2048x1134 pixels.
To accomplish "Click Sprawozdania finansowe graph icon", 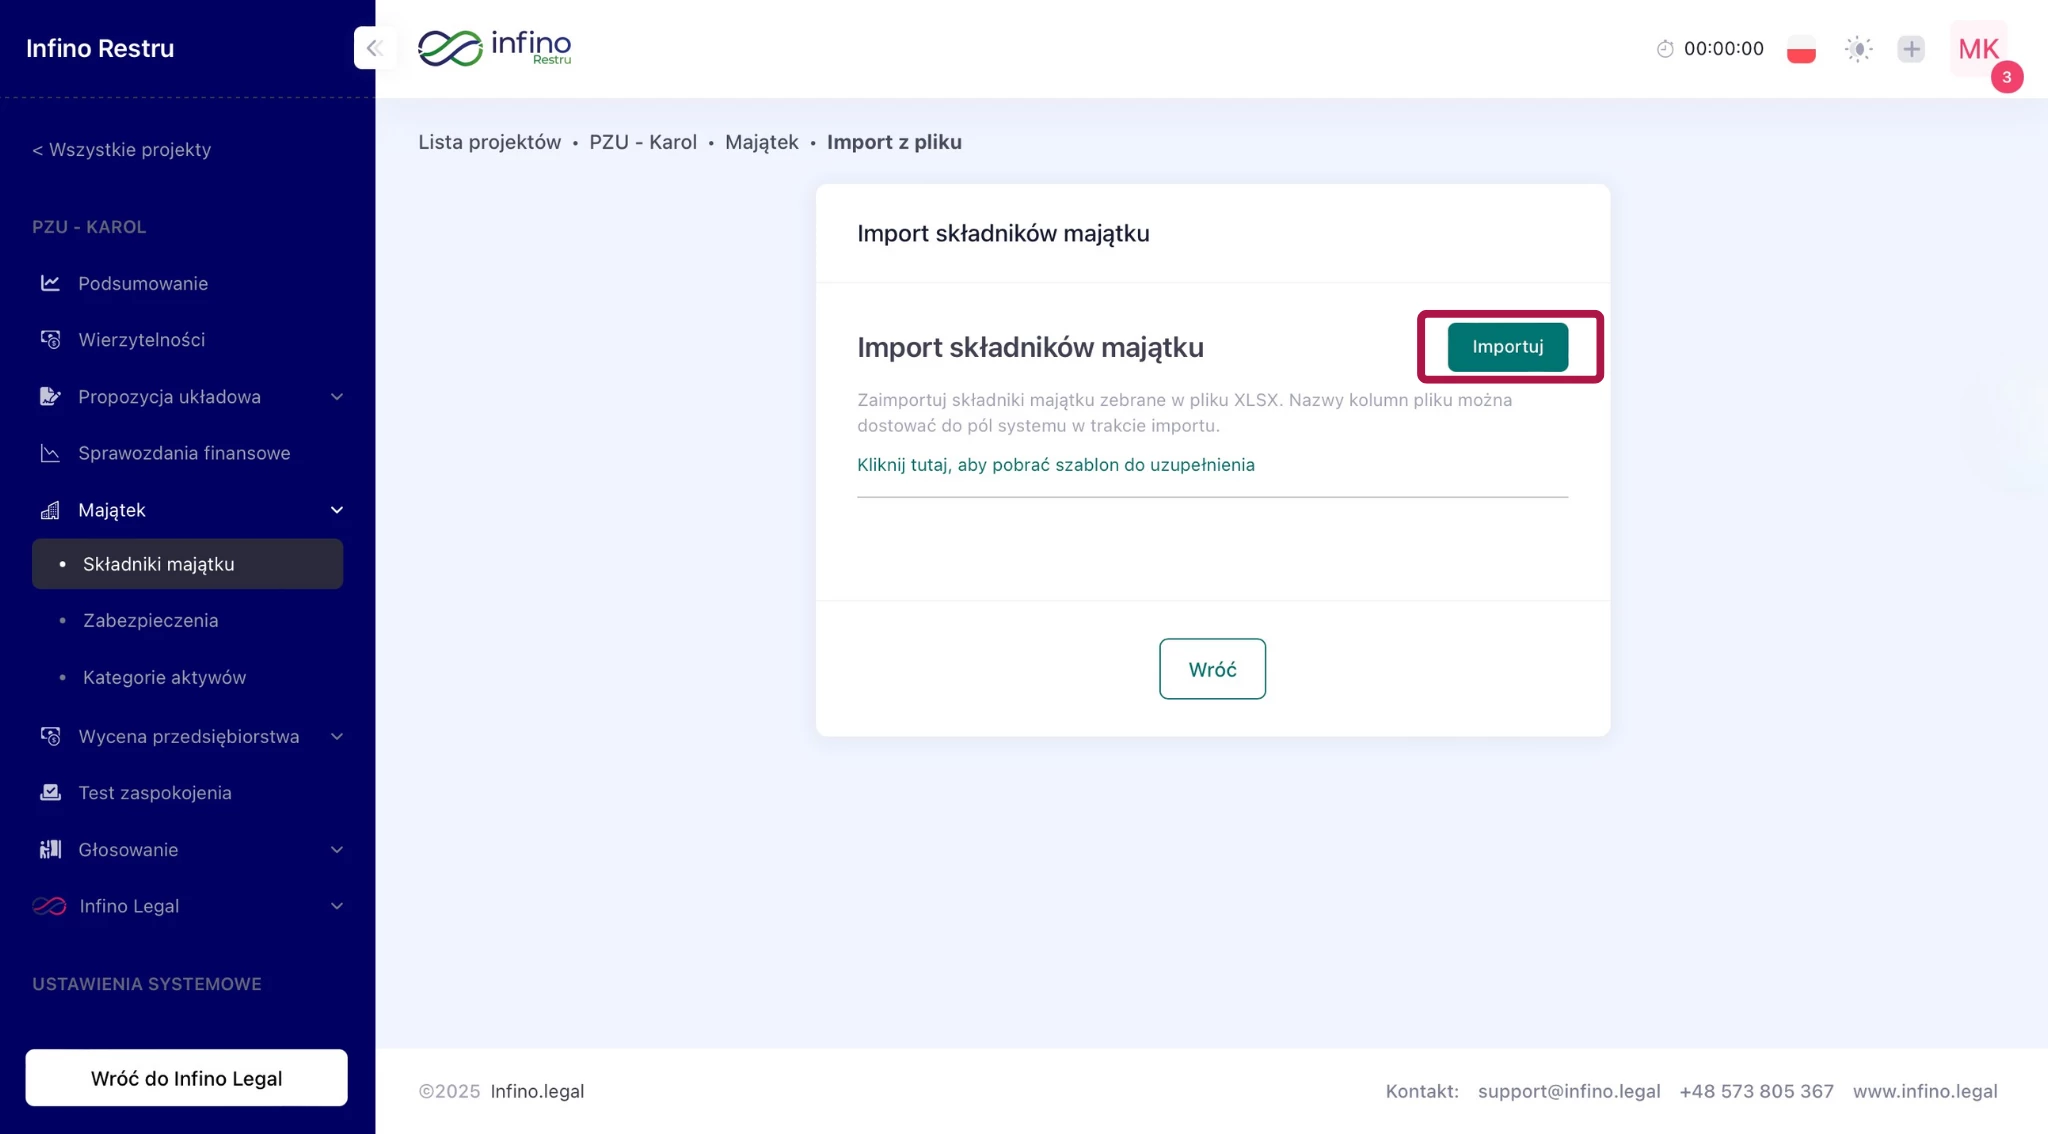I will [x=50, y=453].
